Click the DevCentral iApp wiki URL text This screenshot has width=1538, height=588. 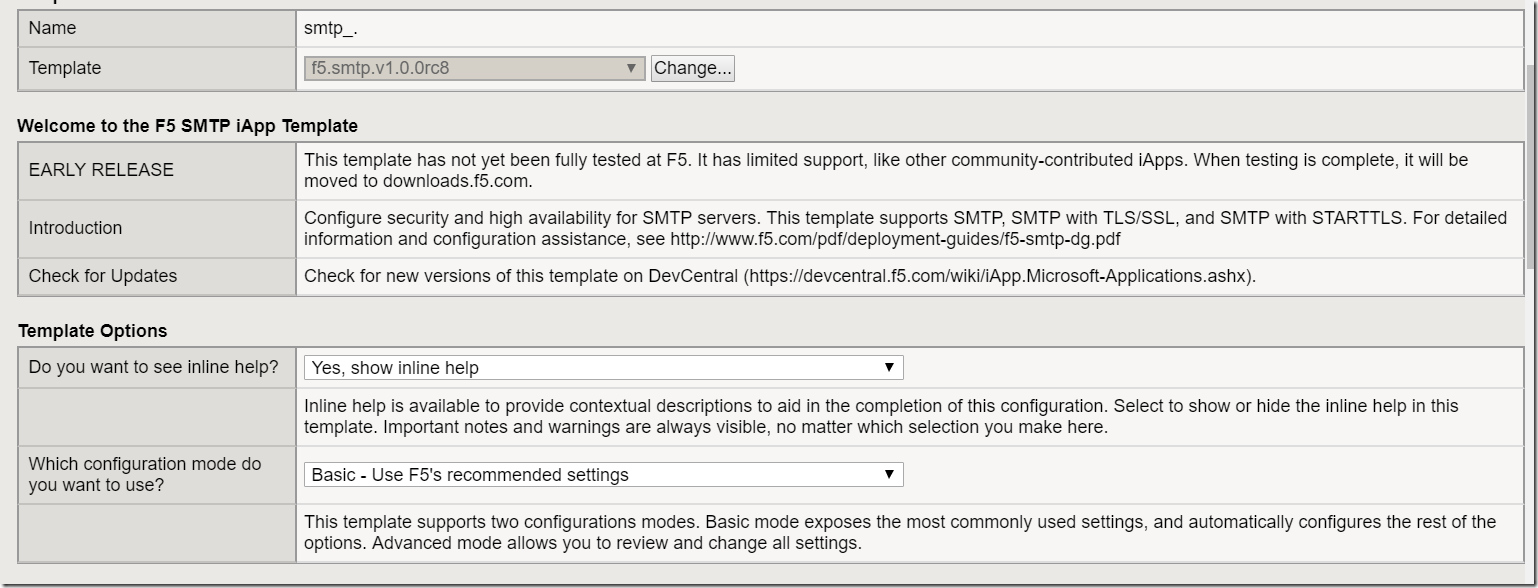click(x=997, y=276)
